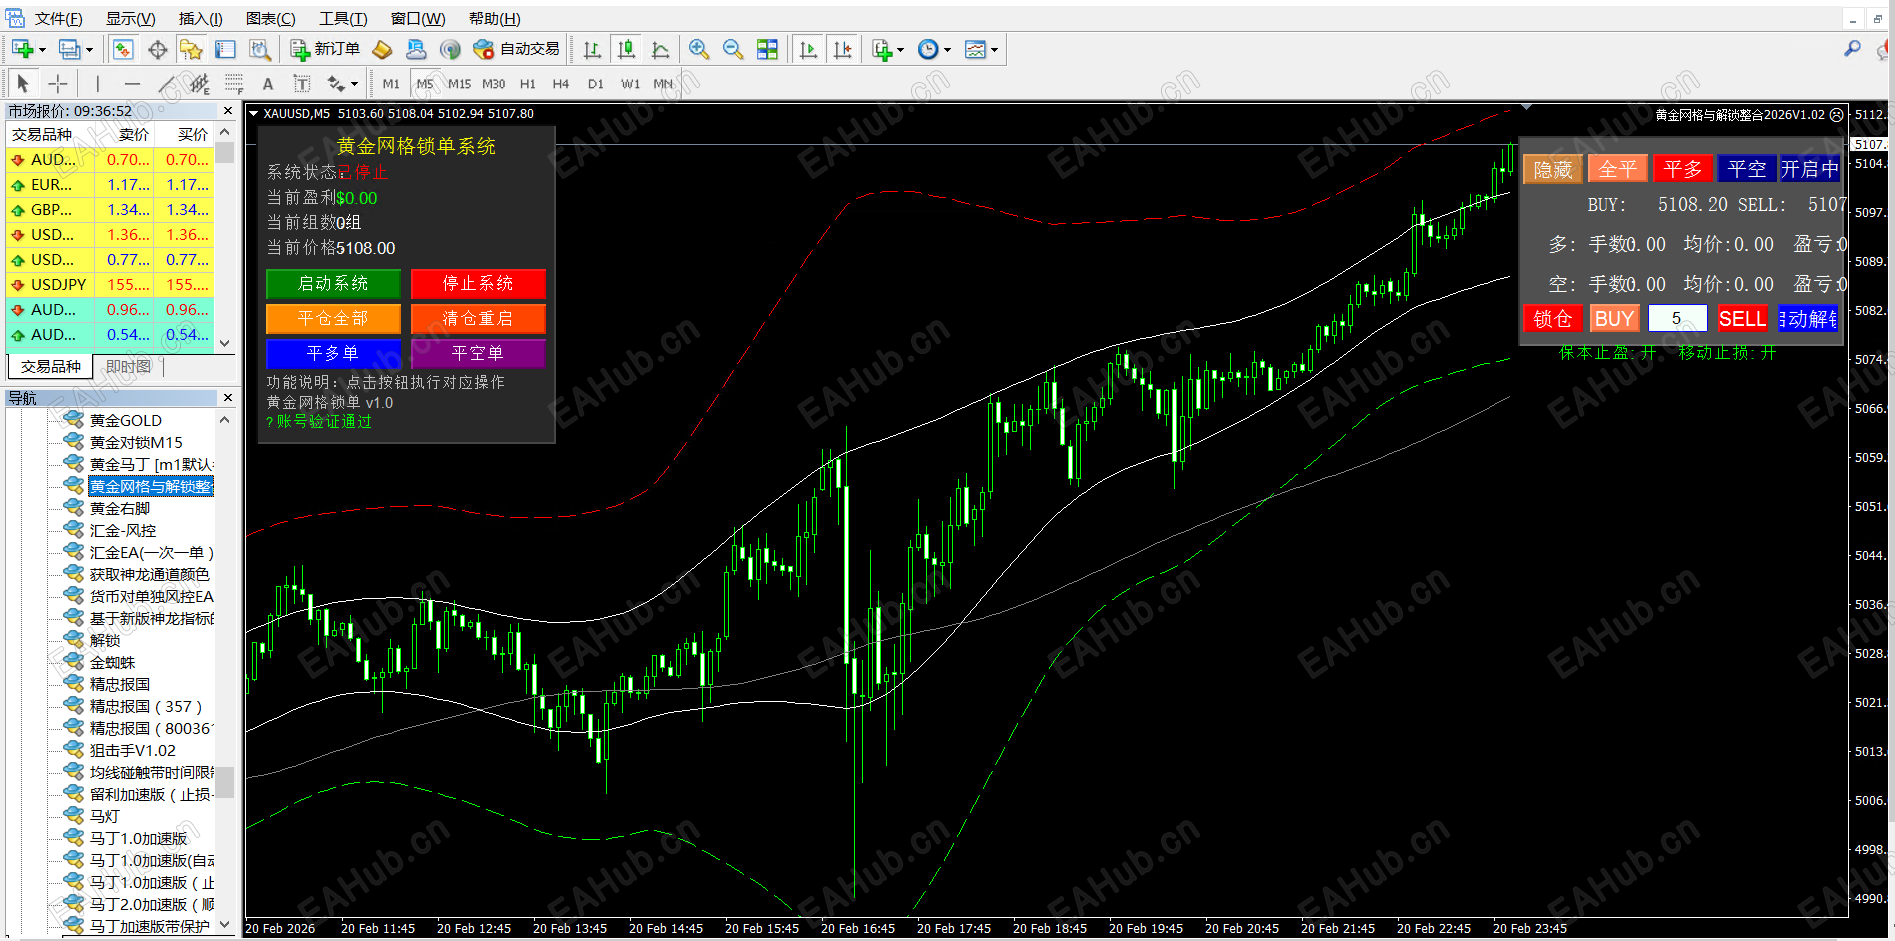This screenshot has width=1895, height=941.
Task: Tile chart windows using the grid icon
Action: click(x=767, y=49)
